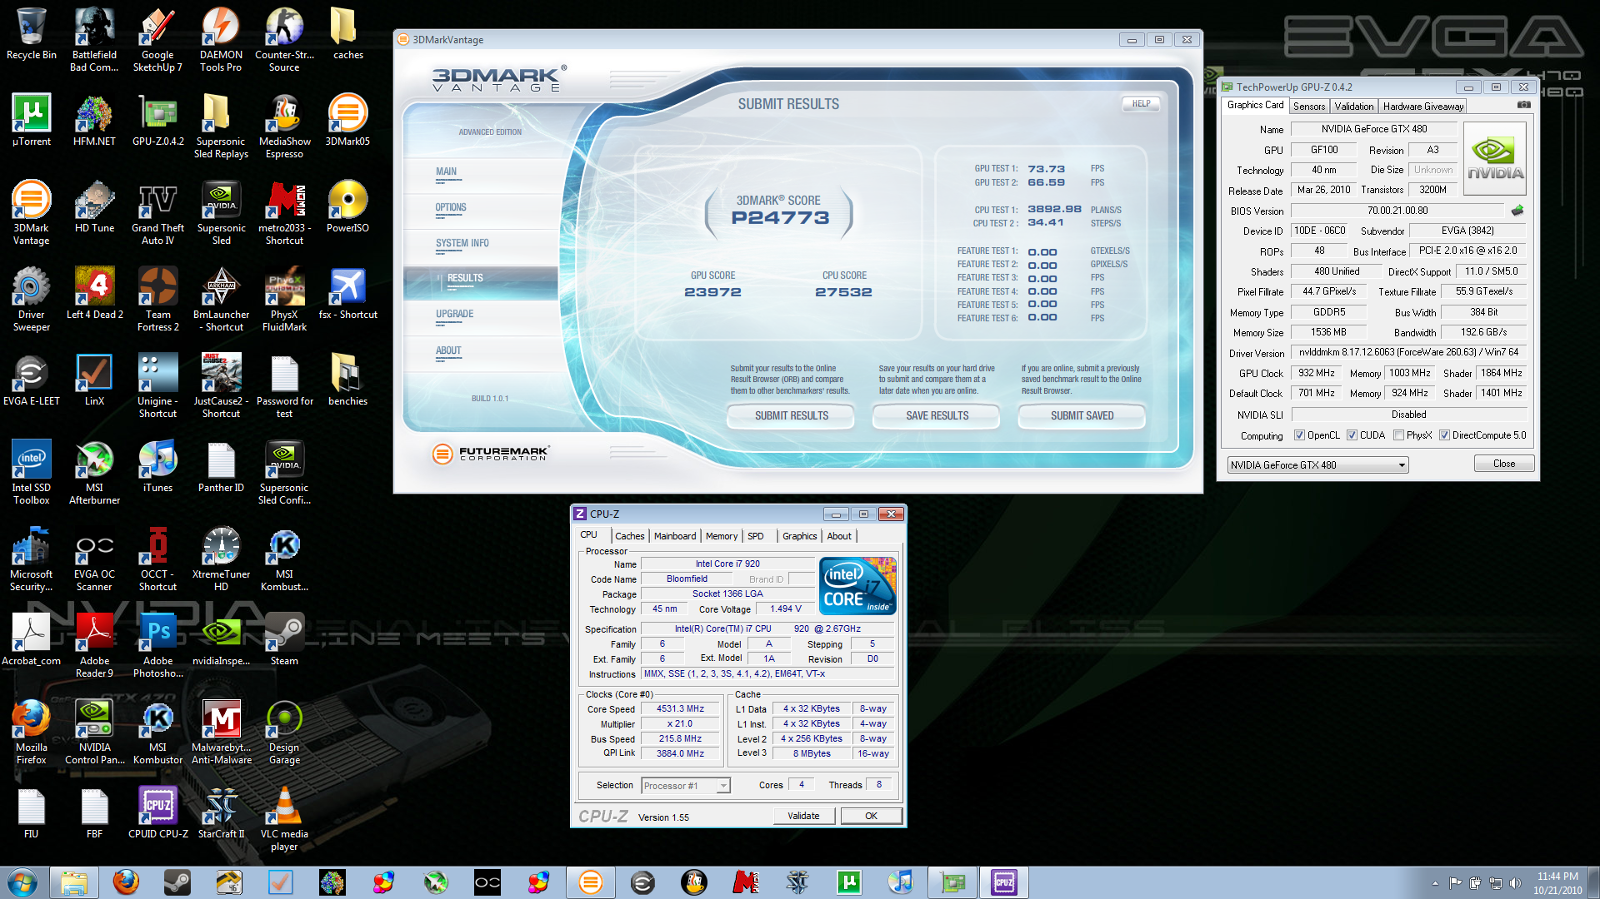Image resolution: width=1600 pixels, height=899 pixels.
Task: Open PhysX FluidMark desktop icon
Action: point(284,299)
